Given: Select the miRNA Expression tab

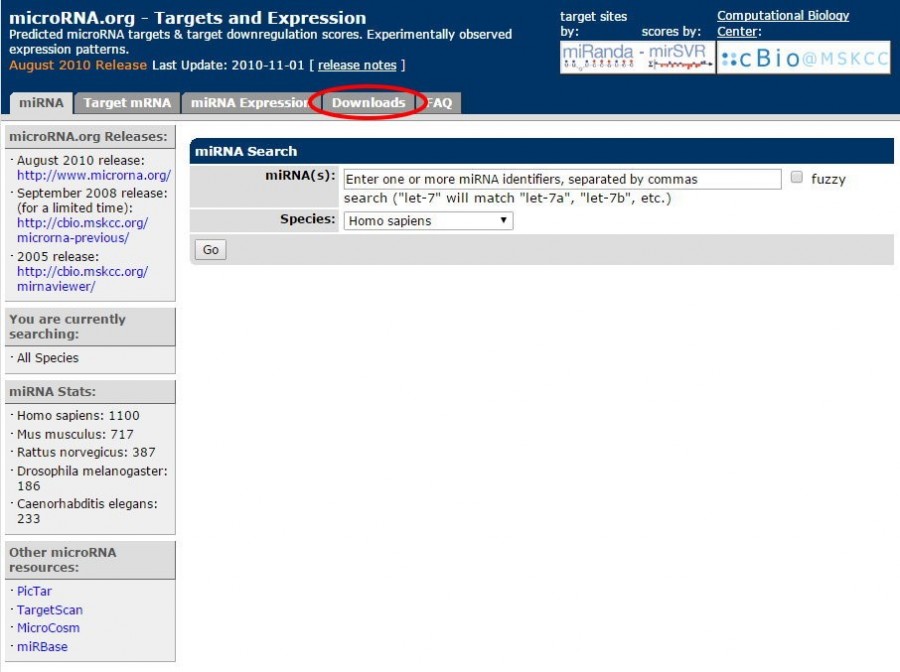Looking at the screenshot, I should (249, 103).
